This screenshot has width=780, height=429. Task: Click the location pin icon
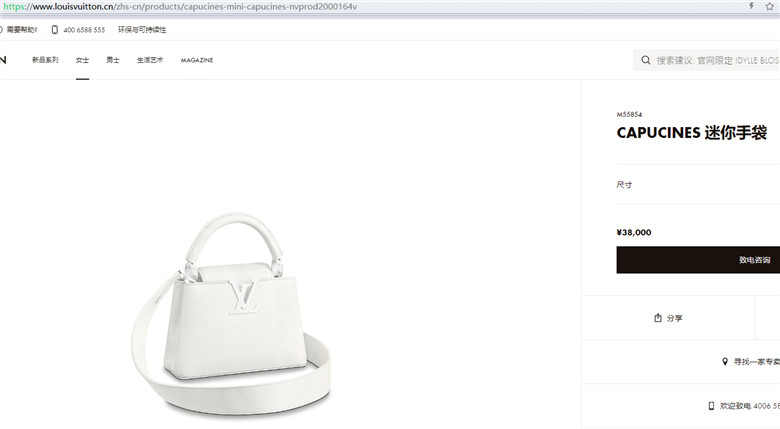(725, 362)
